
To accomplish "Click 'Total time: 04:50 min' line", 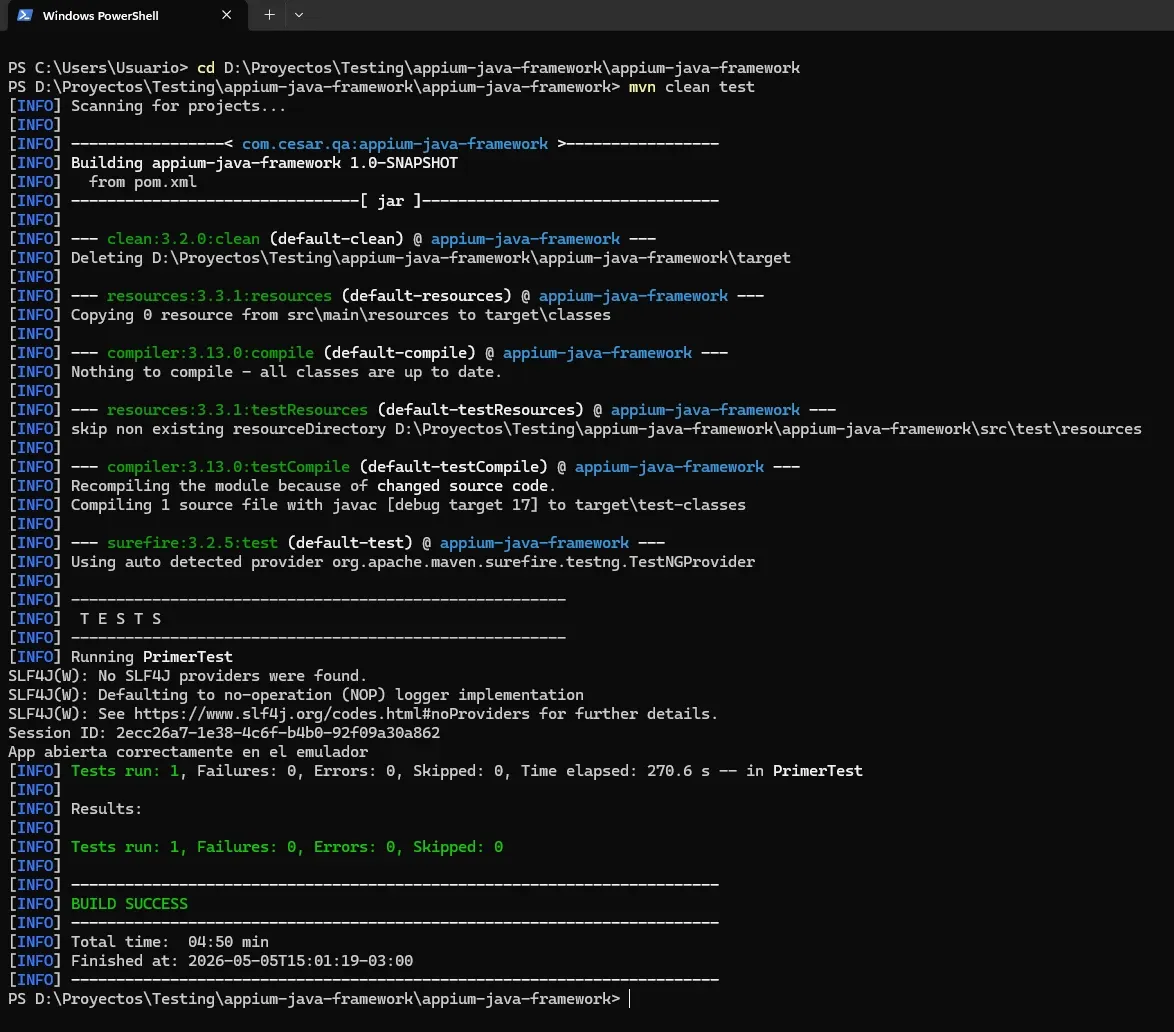I will (x=169, y=942).
